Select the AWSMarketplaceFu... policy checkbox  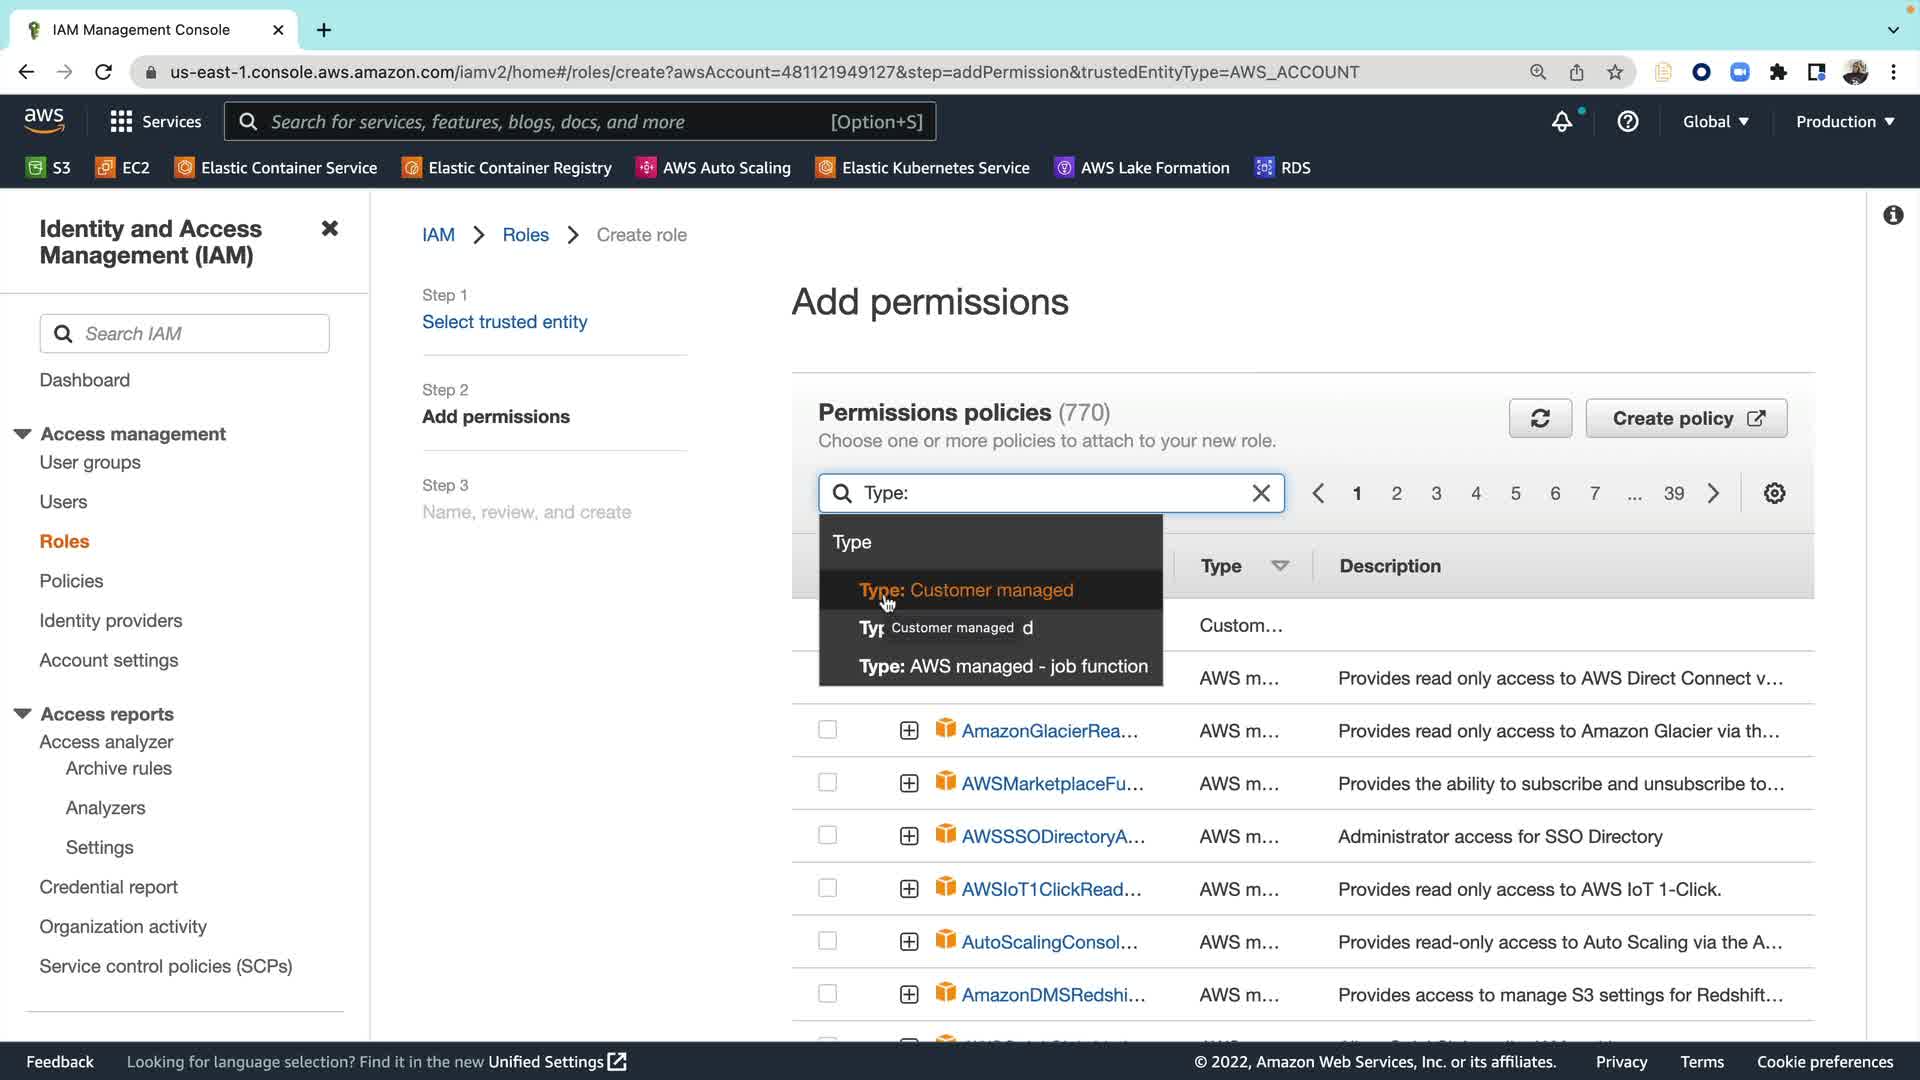(827, 783)
